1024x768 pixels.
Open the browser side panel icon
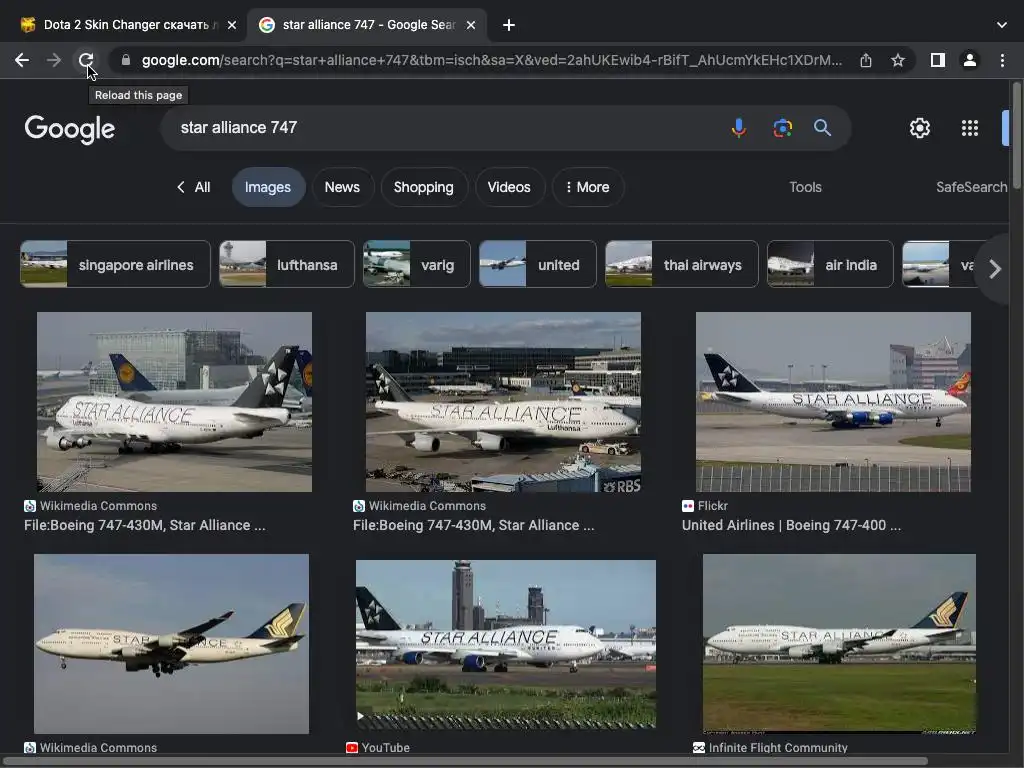click(x=938, y=60)
